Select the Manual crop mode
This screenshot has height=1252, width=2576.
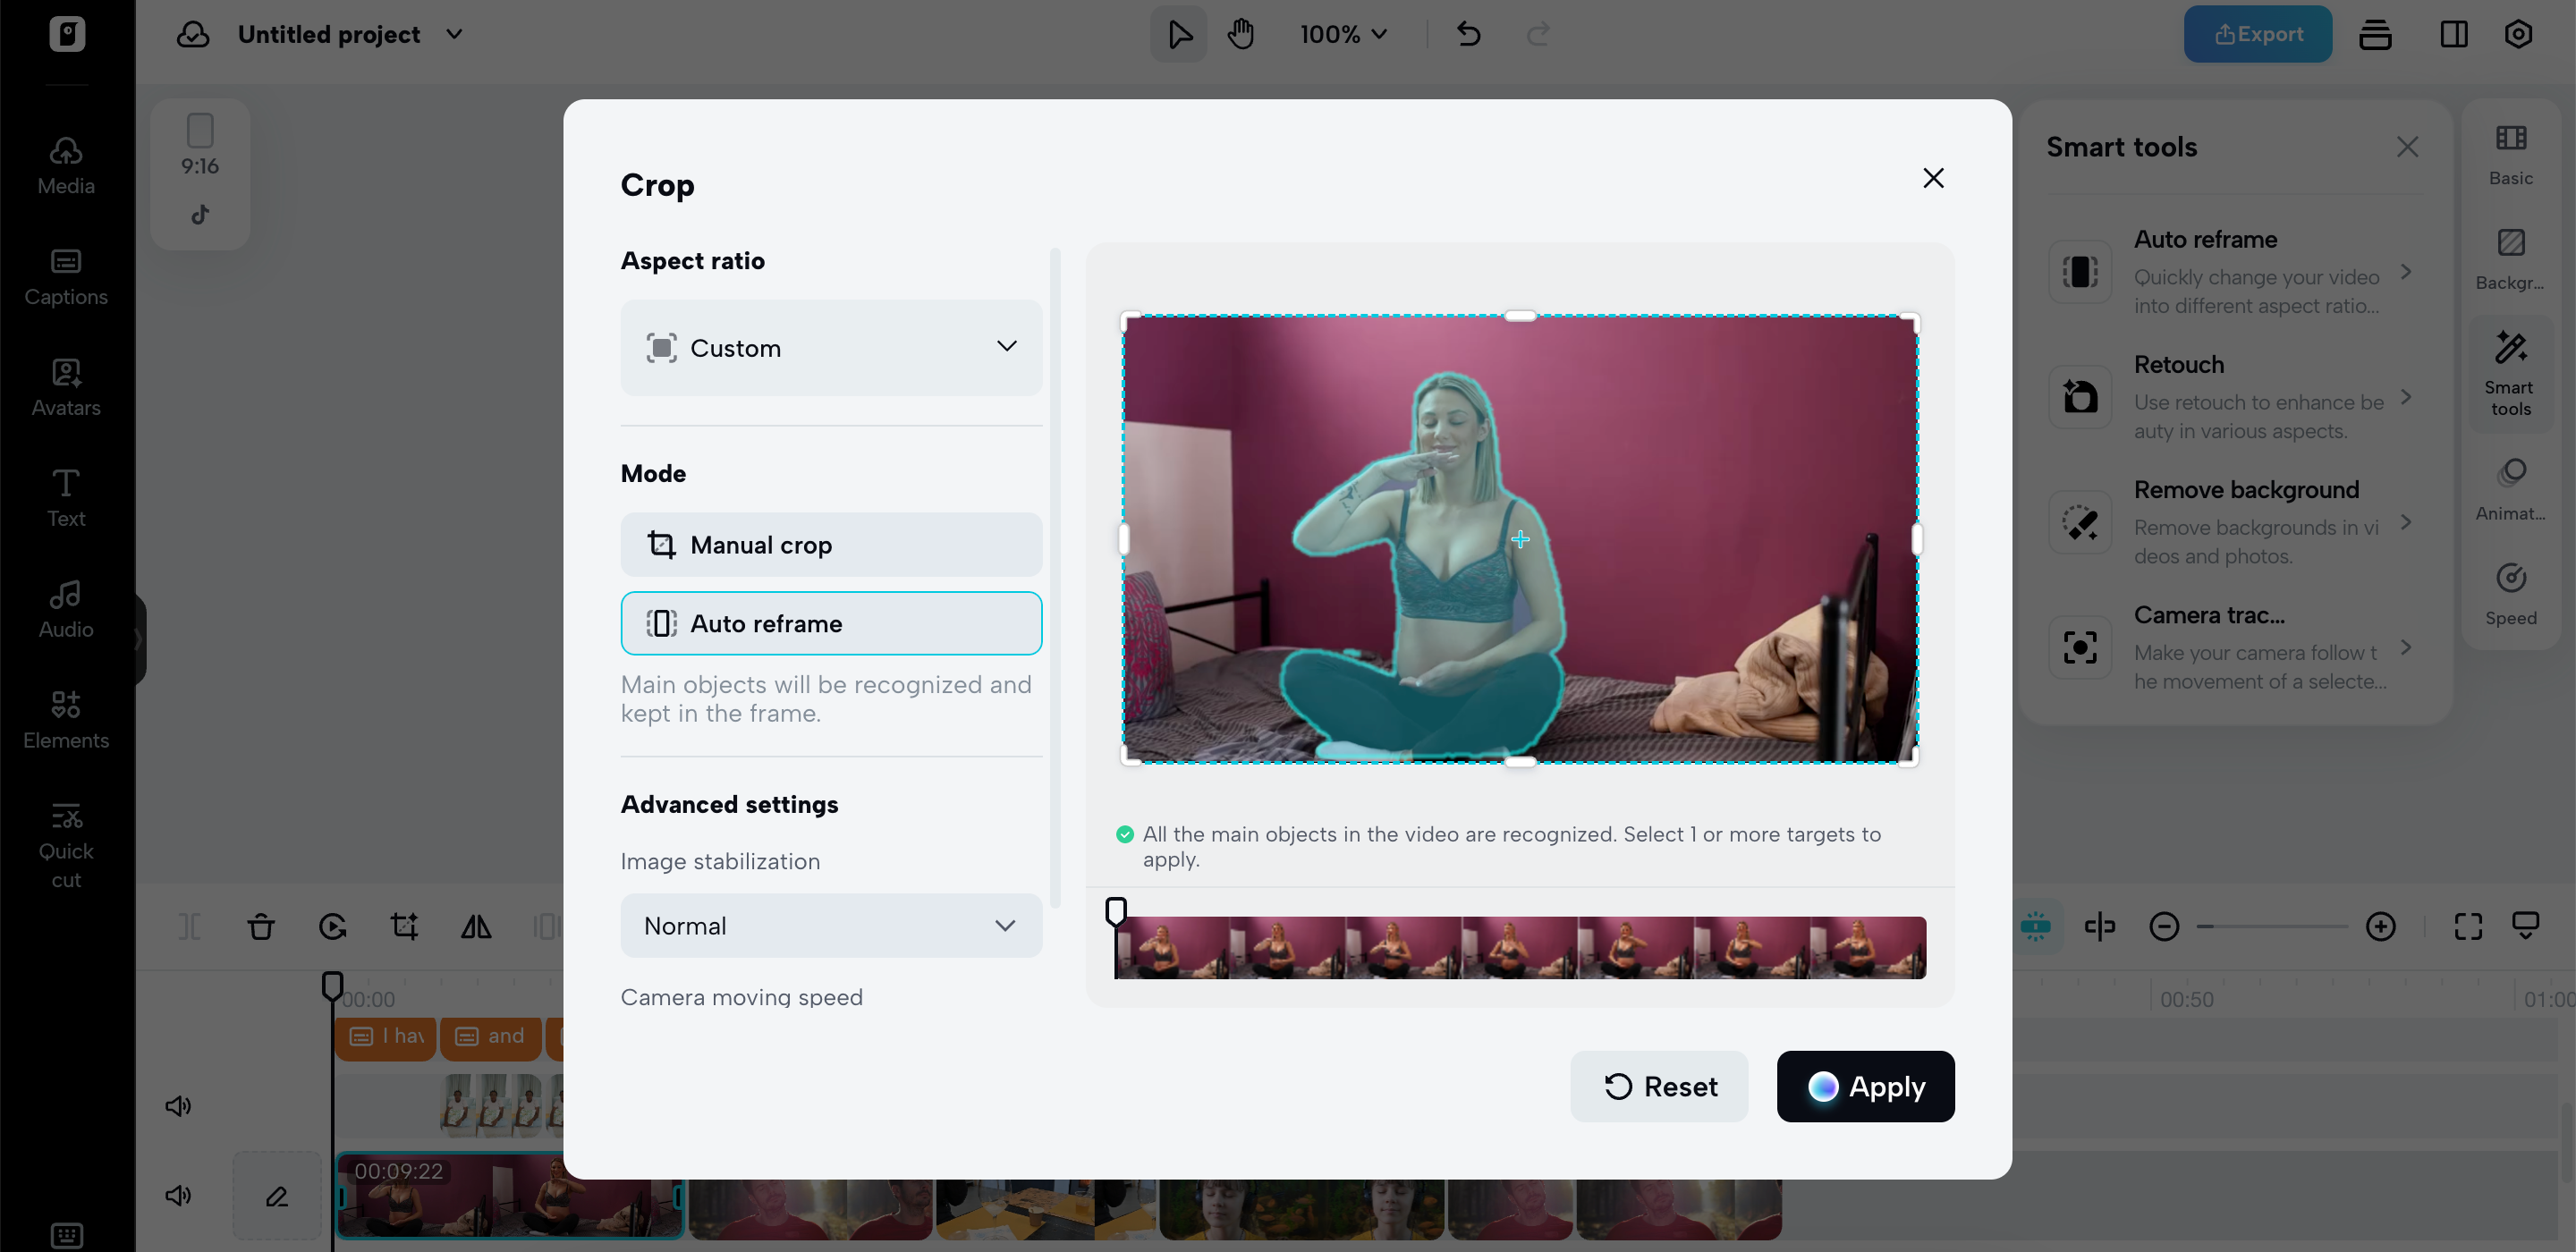point(831,544)
